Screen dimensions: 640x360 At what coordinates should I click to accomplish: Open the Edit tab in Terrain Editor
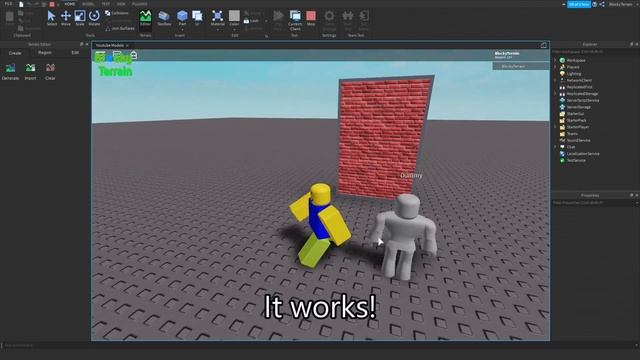pyautogui.click(x=75, y=53)
